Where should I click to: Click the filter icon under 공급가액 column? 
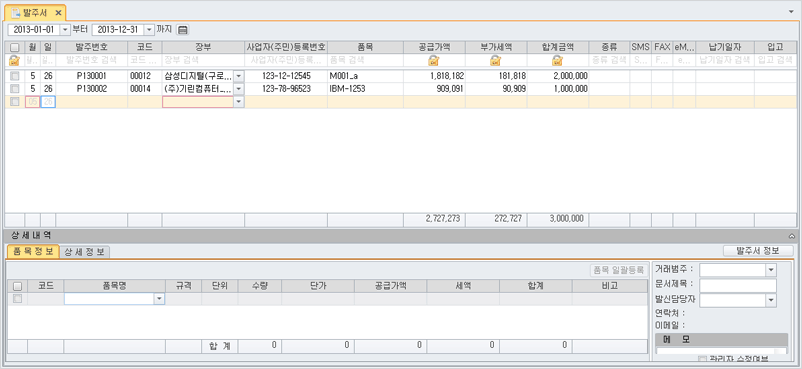(x=434, y=60)
